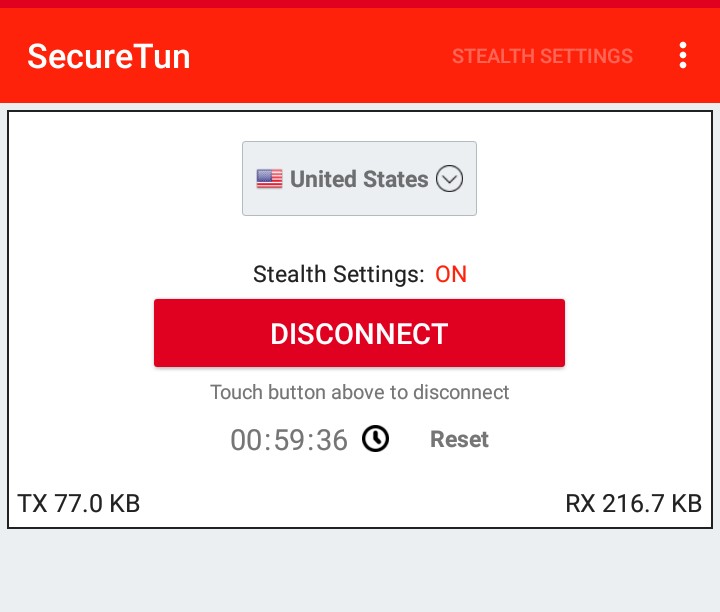
Task: Click the US flag icon
Action: (x=269, y=179)
